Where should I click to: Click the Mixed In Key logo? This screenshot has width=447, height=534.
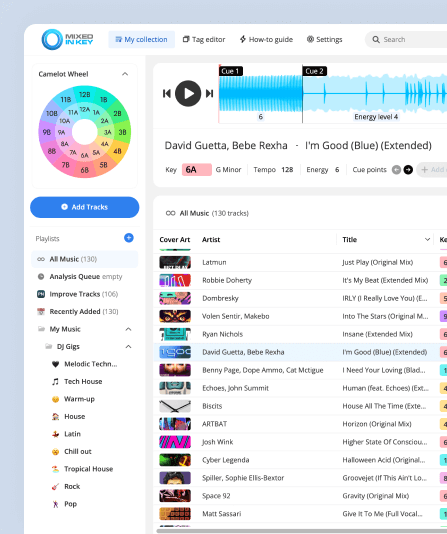coord(67,40)
